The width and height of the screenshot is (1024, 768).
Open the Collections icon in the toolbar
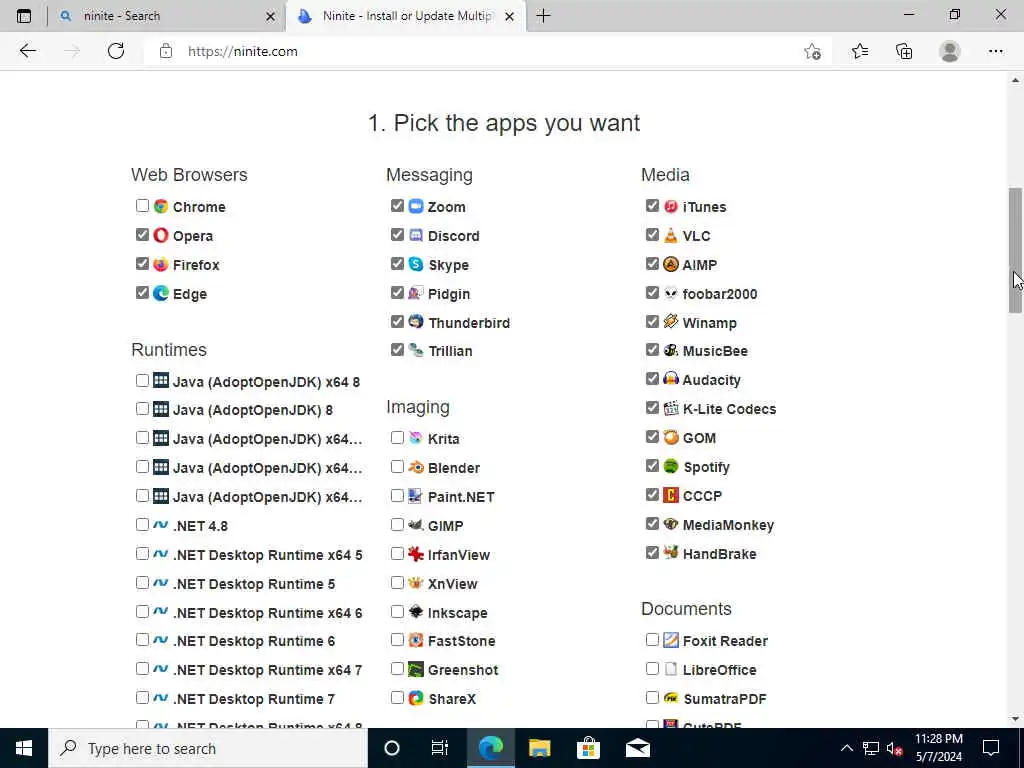tap(904, 51)
